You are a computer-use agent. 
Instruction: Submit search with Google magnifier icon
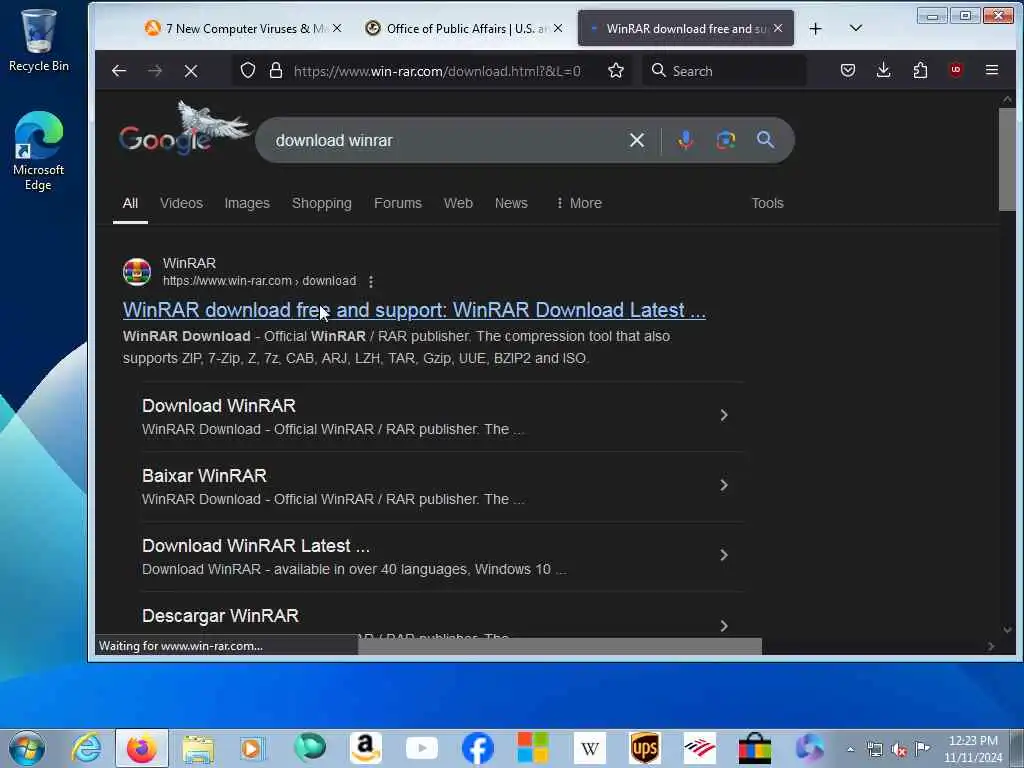pyautogui.click(x=765, y=139)
